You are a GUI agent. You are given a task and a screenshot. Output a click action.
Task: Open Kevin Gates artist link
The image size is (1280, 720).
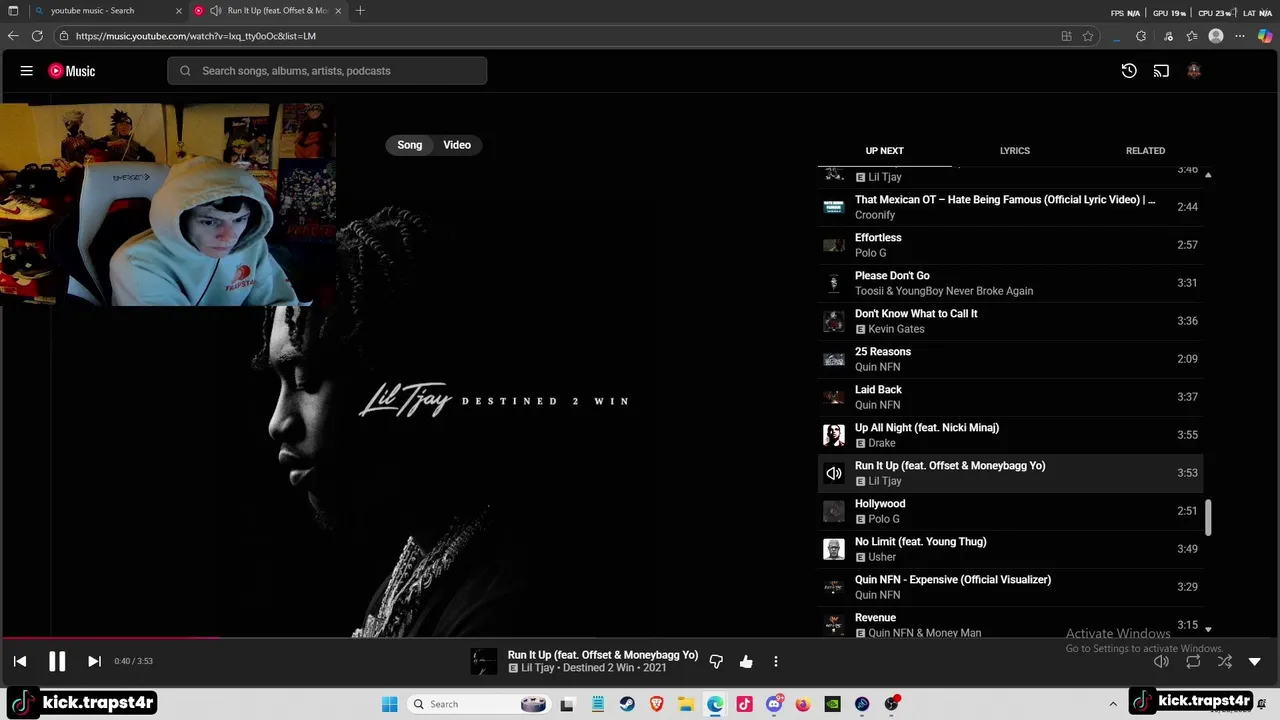point(896,329)
